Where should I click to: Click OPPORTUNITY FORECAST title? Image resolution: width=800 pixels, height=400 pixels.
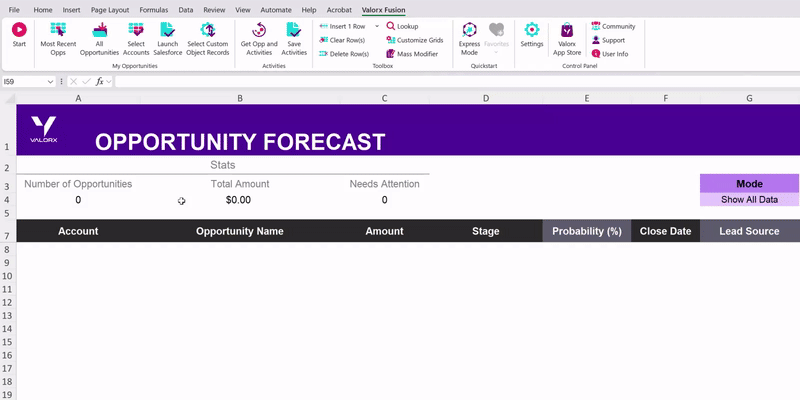[x=240, y=142]
